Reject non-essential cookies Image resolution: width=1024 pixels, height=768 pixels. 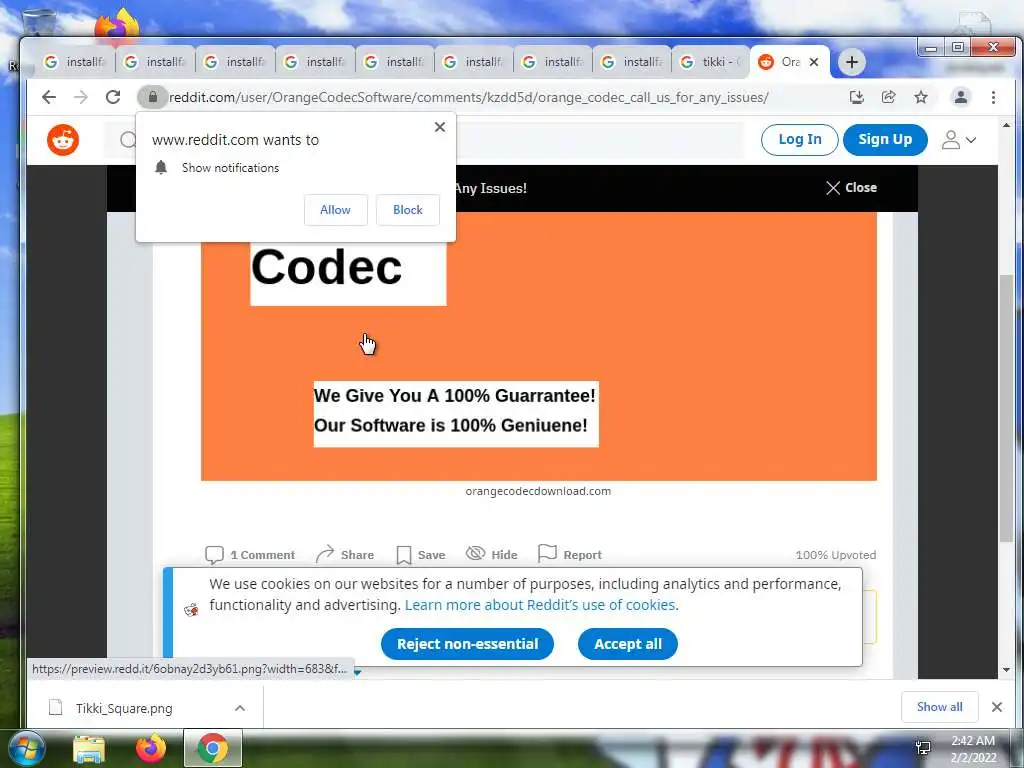click(x=468, y=644)
